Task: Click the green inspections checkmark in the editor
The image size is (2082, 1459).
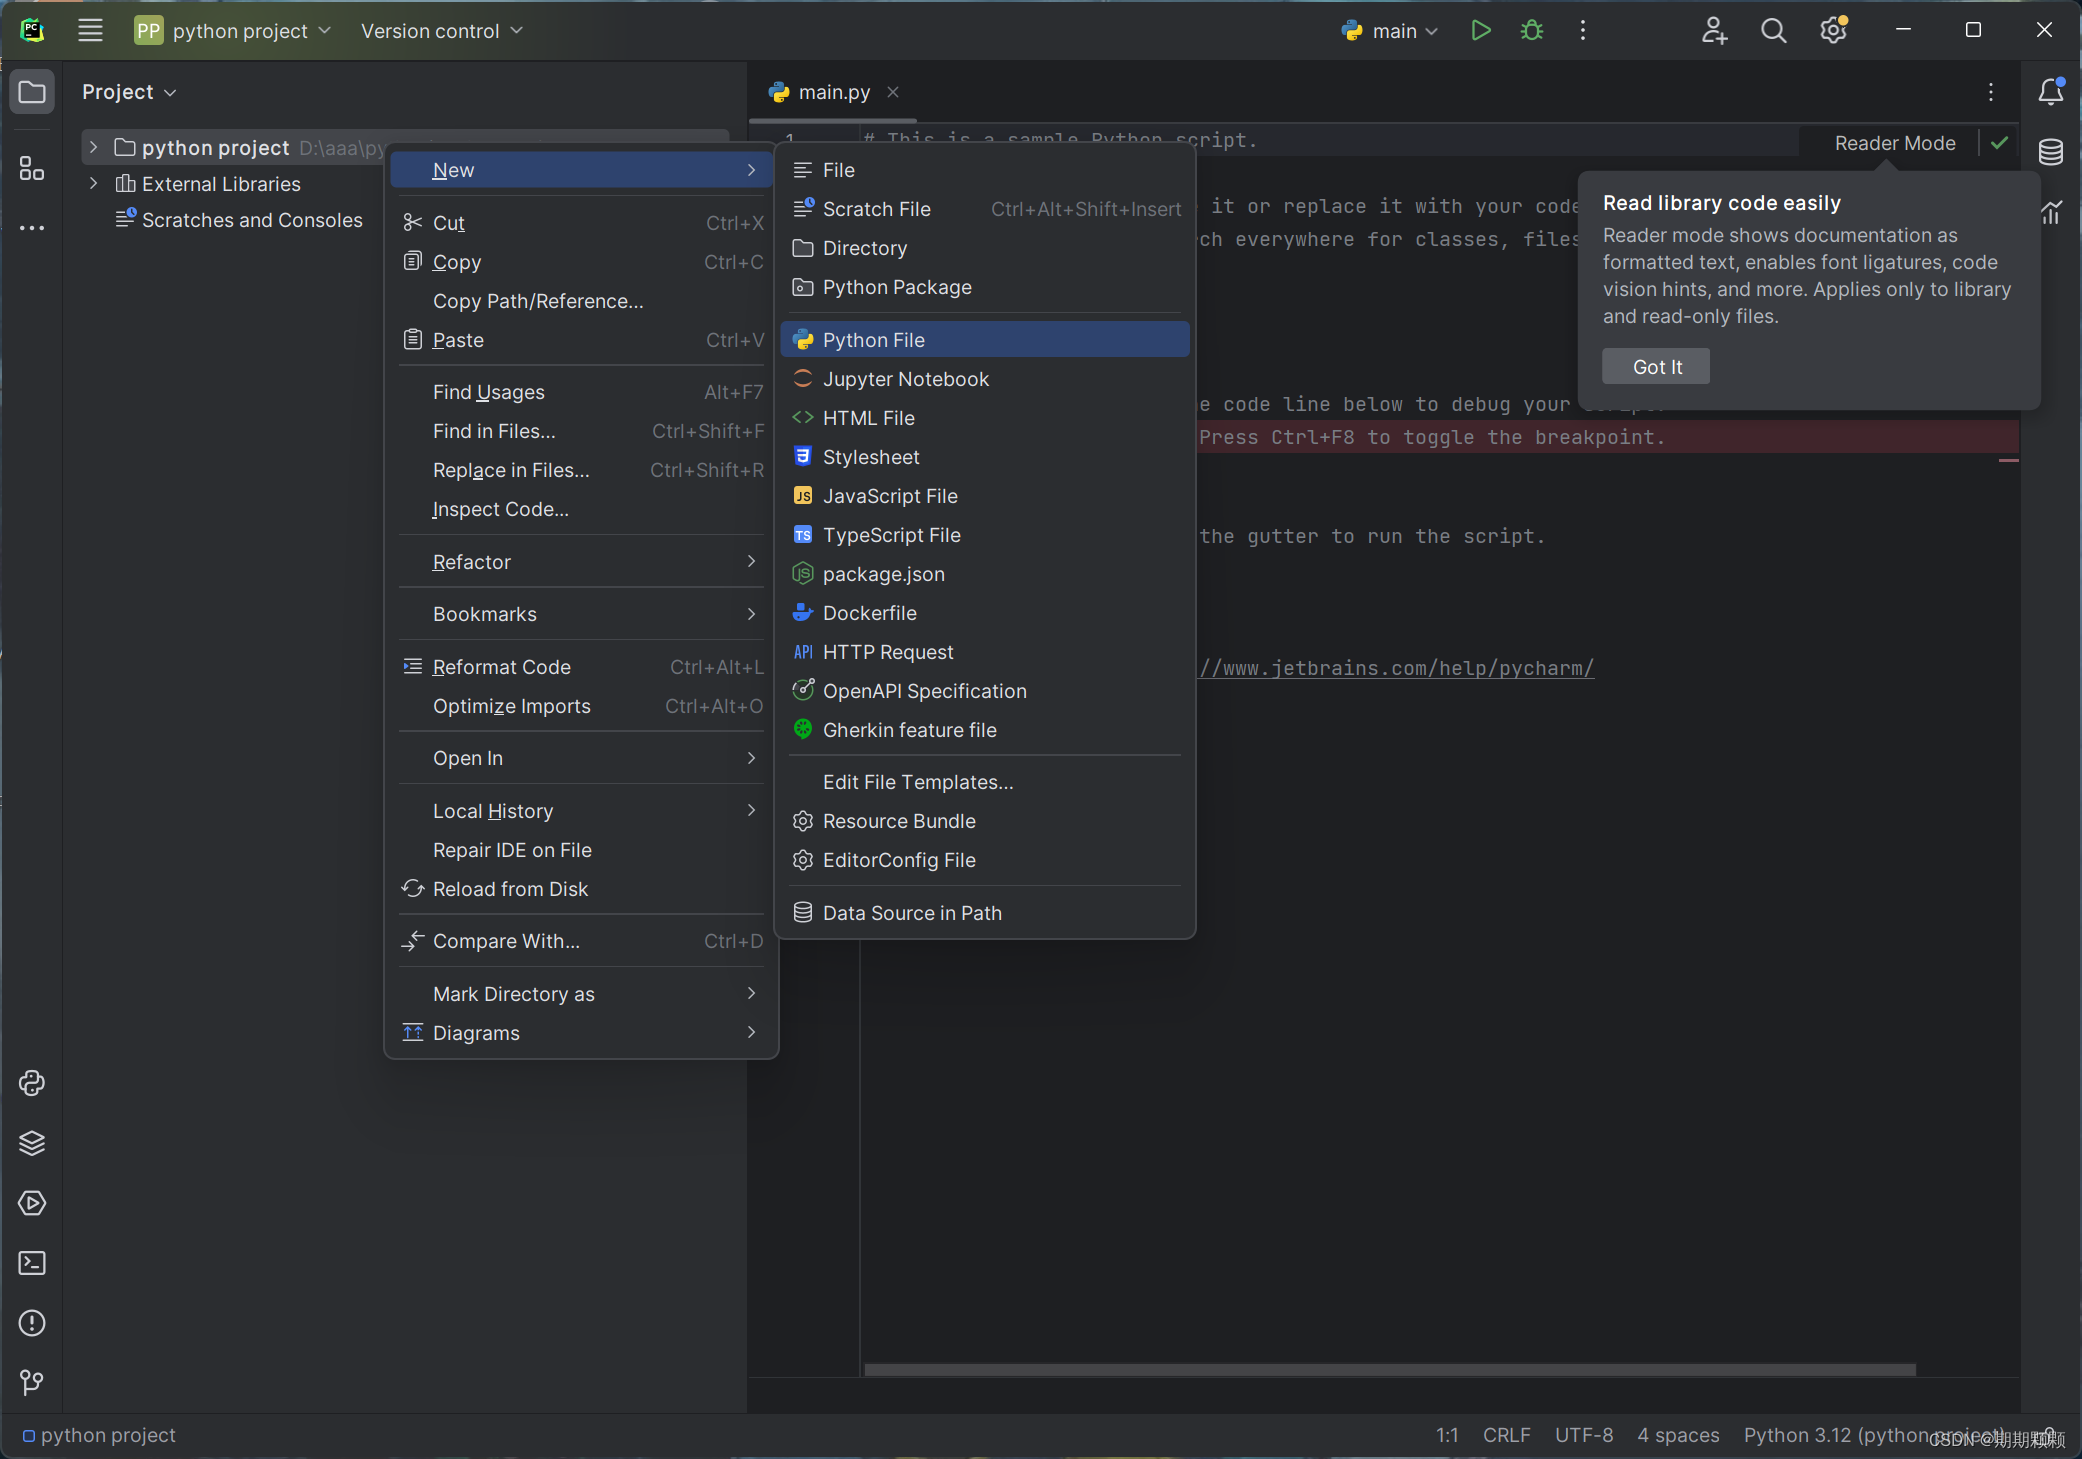Action: tap(1999, 143)
